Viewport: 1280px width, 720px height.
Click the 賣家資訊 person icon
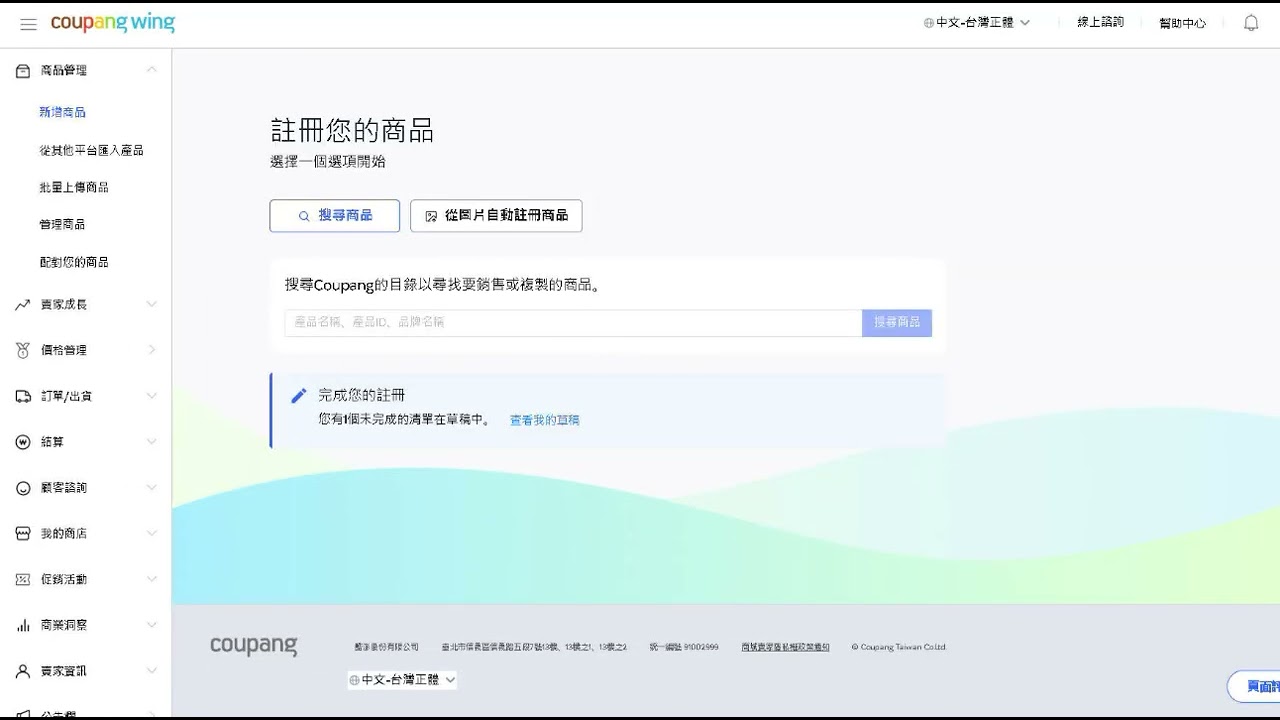(x=23, y=671)
